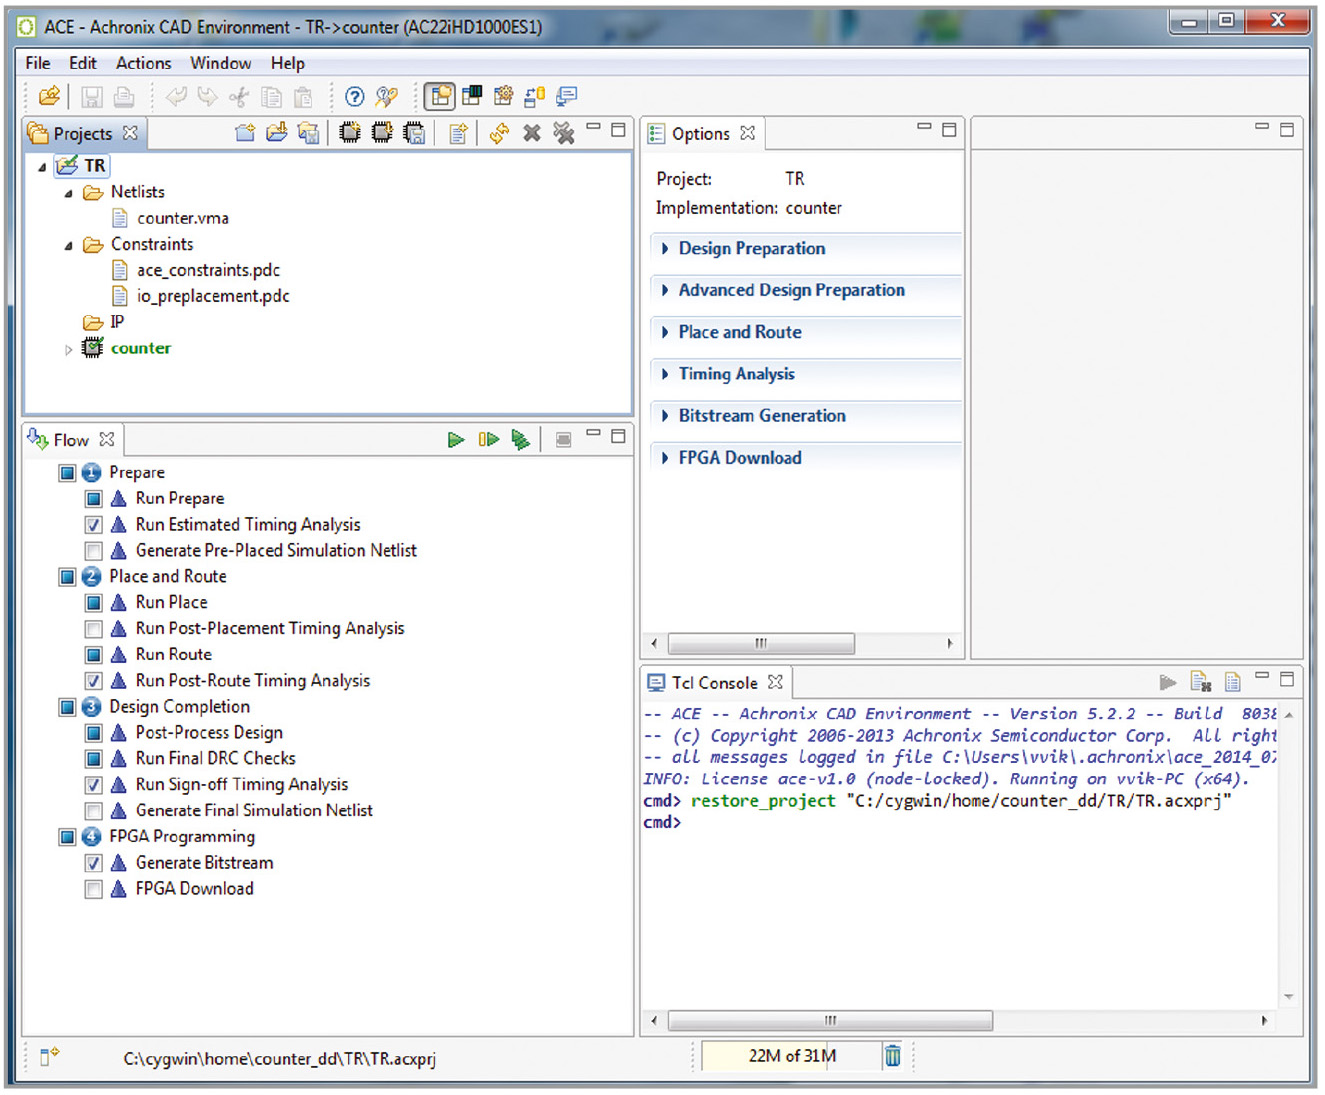This screenshot has width=1325, height=1095.
Task: Enable Generate Pre-Placed Simulation Netlist checkbox
Action: [93, 551]
